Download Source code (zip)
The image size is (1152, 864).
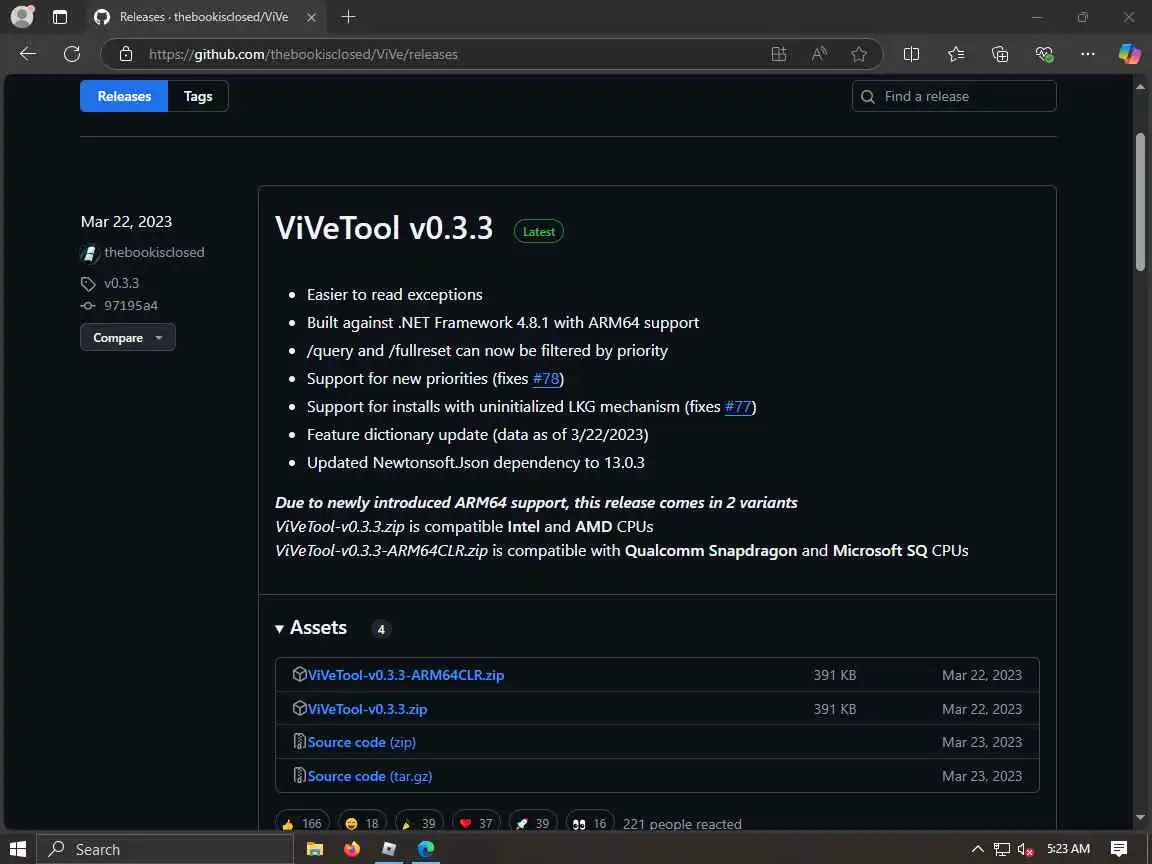tap(361, 742)
